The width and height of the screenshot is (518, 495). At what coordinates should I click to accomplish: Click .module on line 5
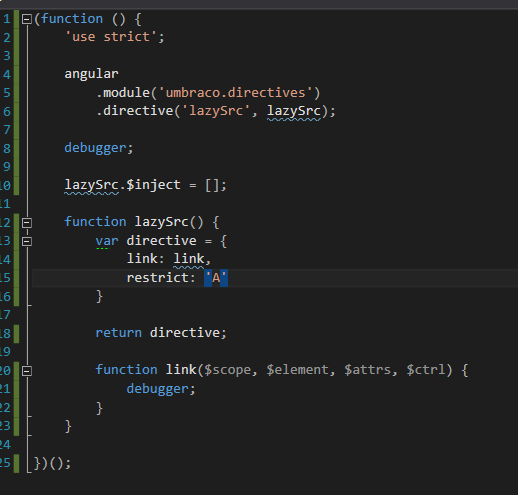click(x=123, y=93)
